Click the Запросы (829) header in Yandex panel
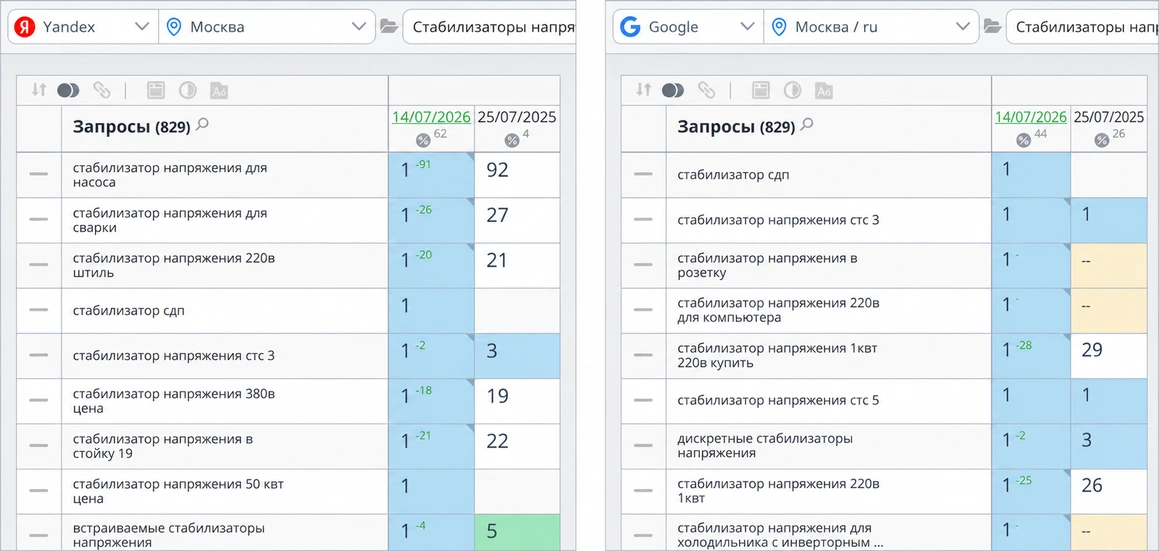This screenshot has height=551, width=1159. coord(132,127)
